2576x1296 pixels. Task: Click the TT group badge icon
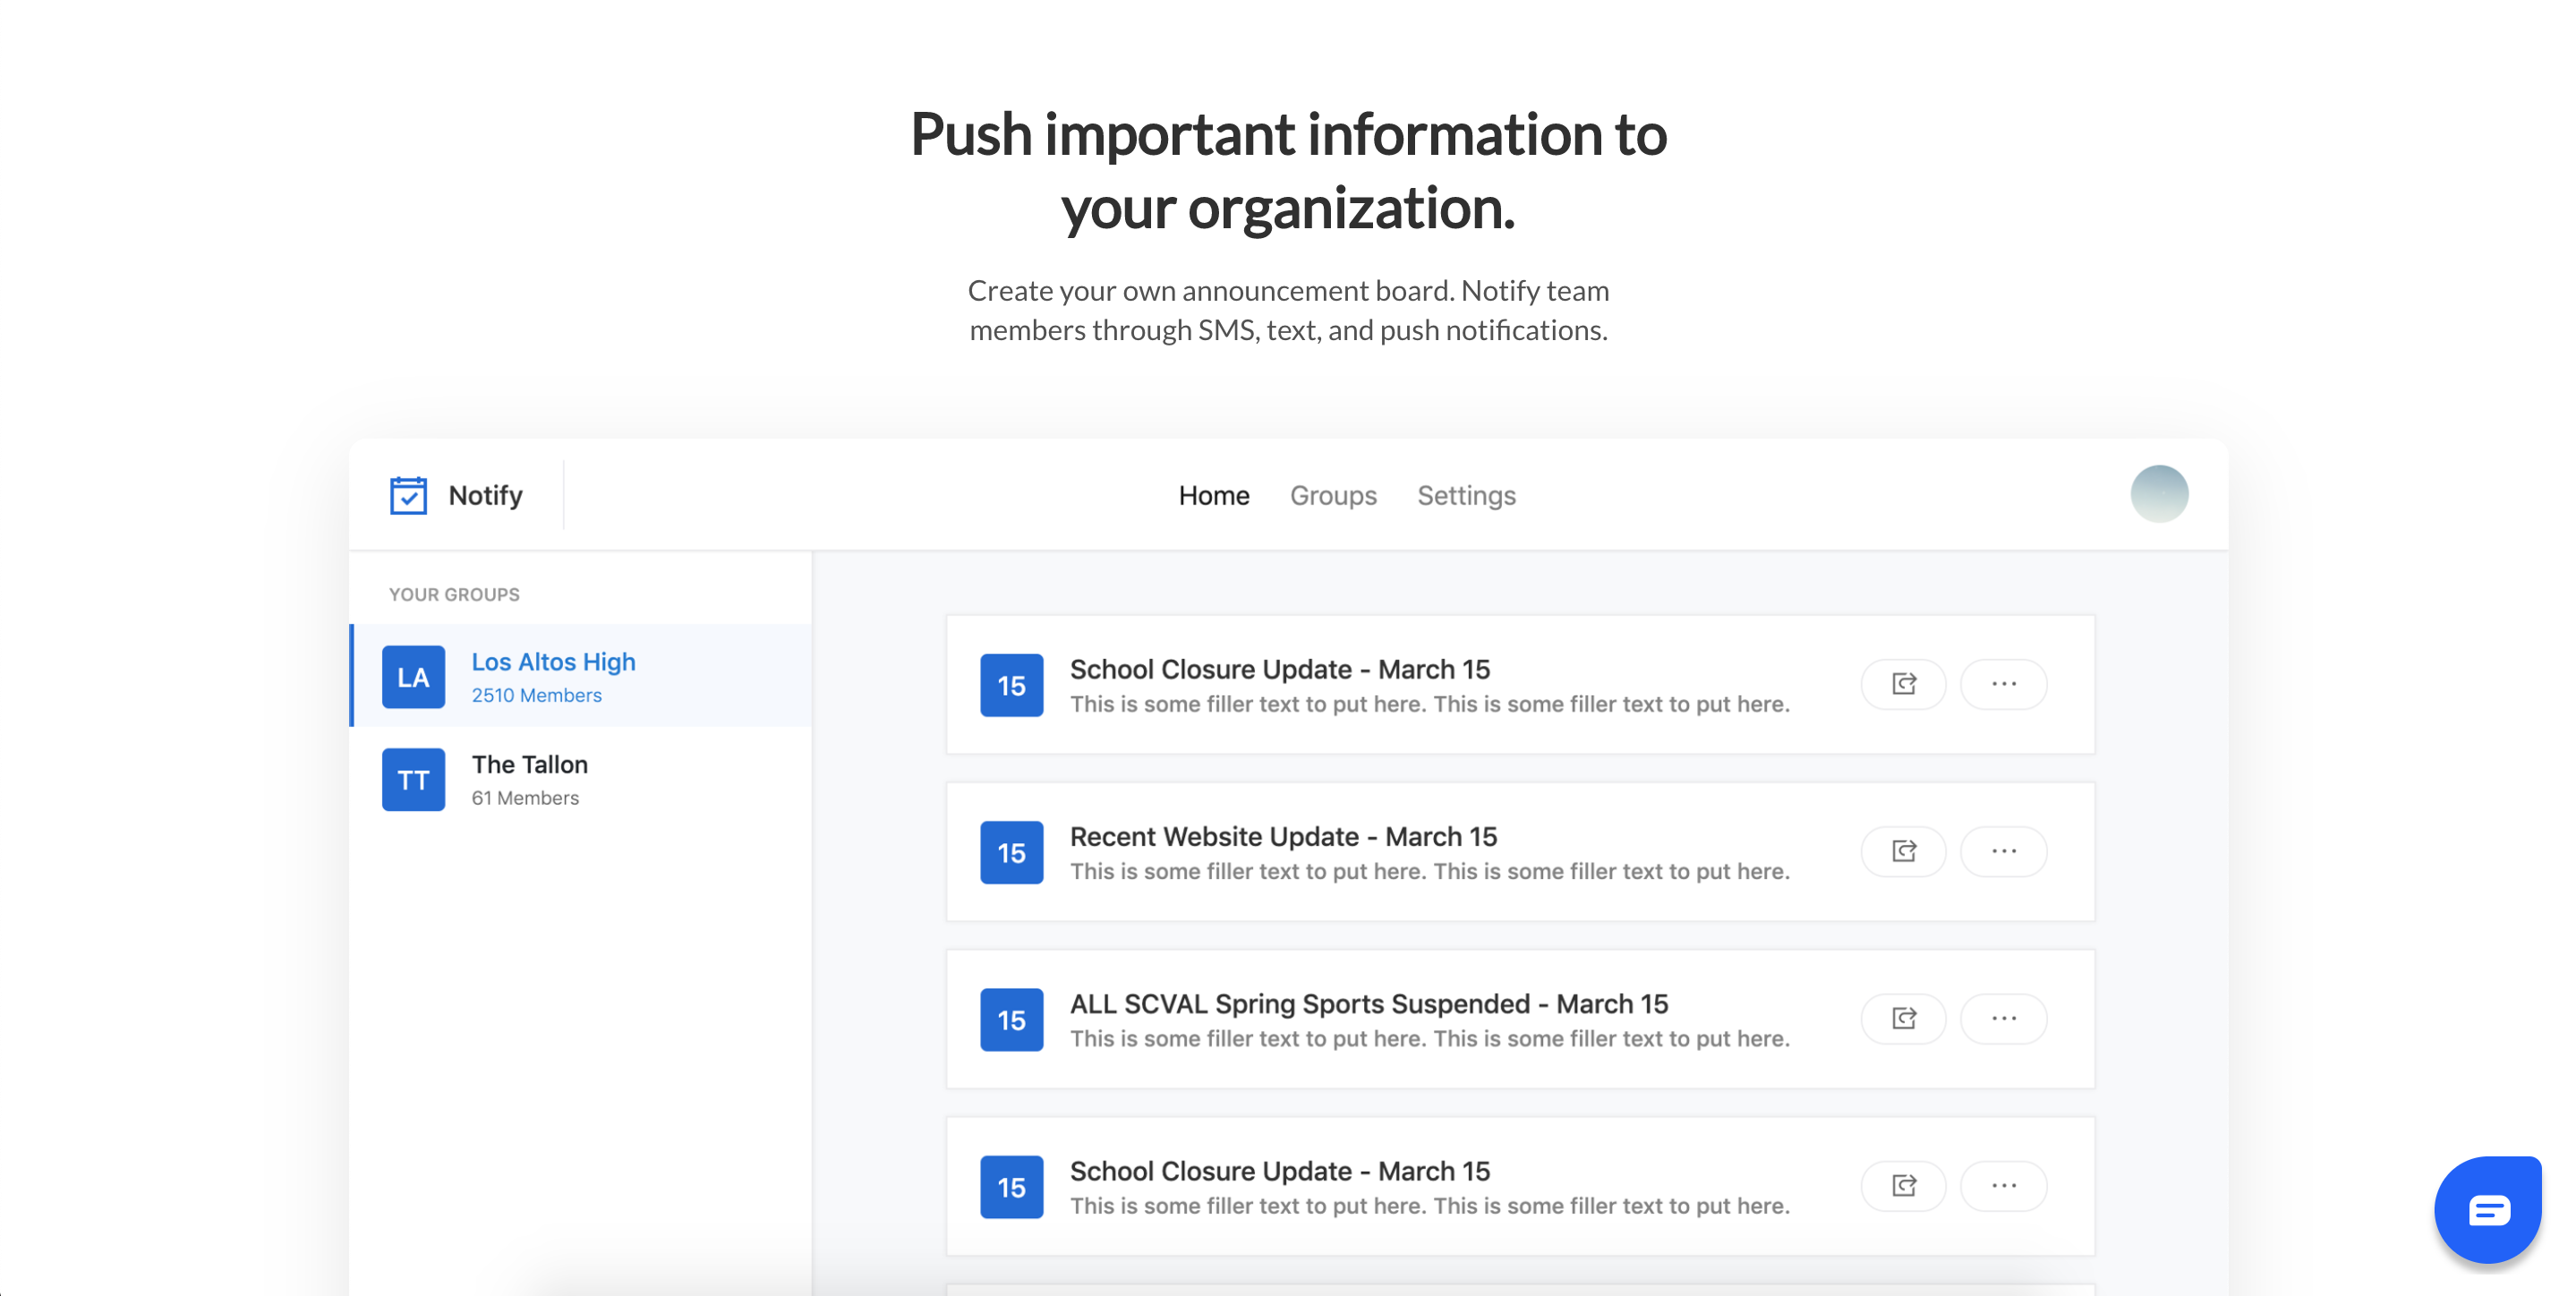coord(413,780)
